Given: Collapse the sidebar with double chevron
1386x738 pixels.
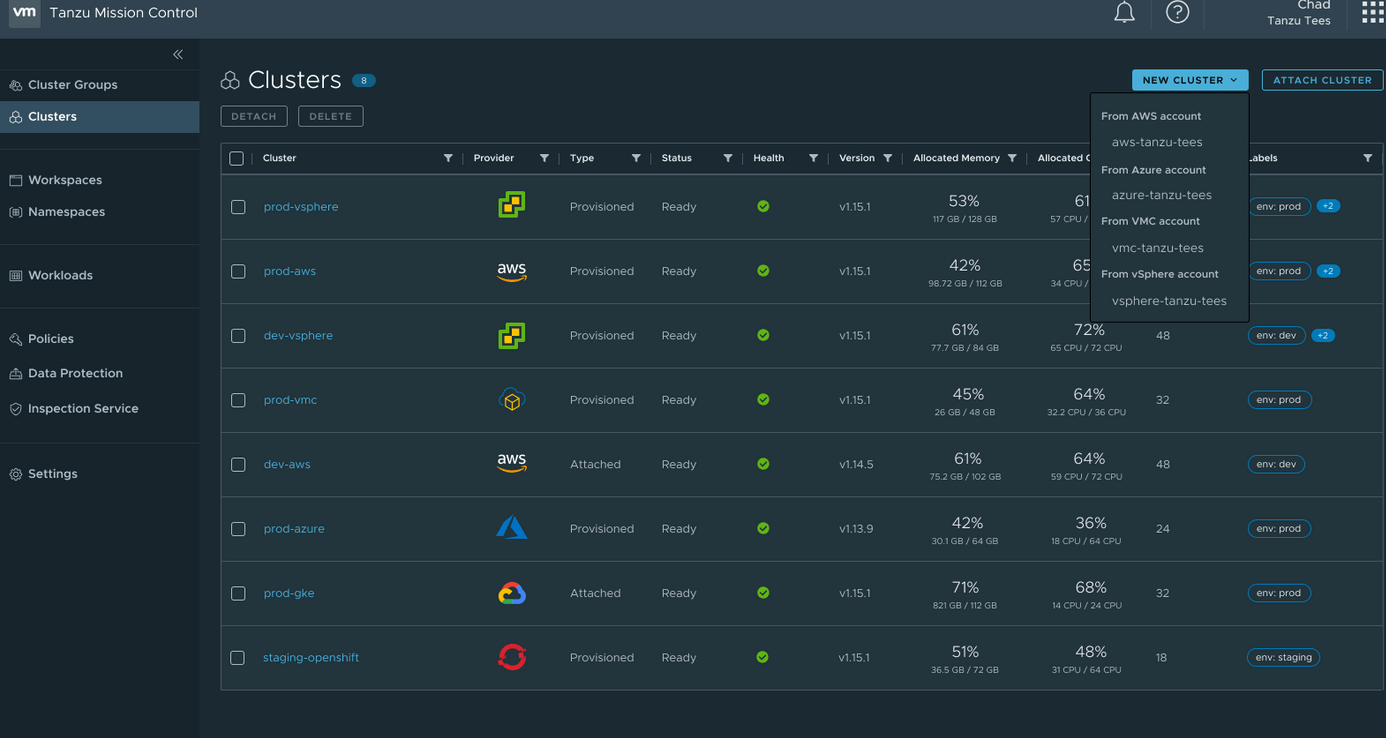Looking at the screenshot, I should tap(178, 54).
